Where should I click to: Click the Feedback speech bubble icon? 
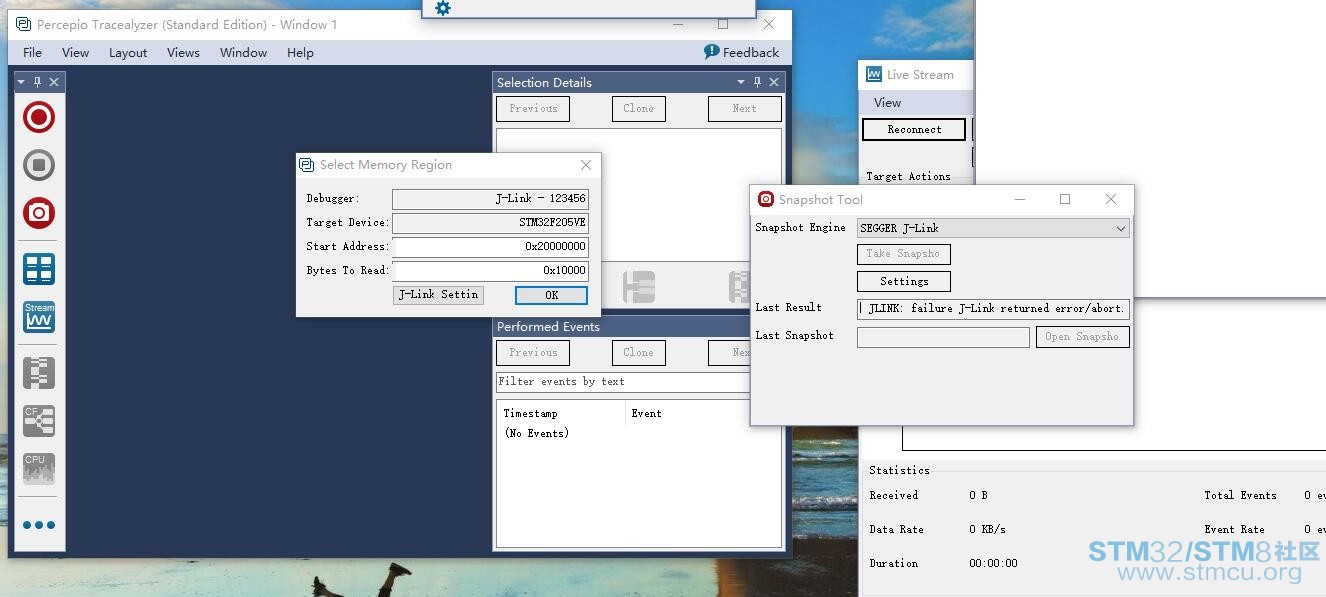coord(711,52)
